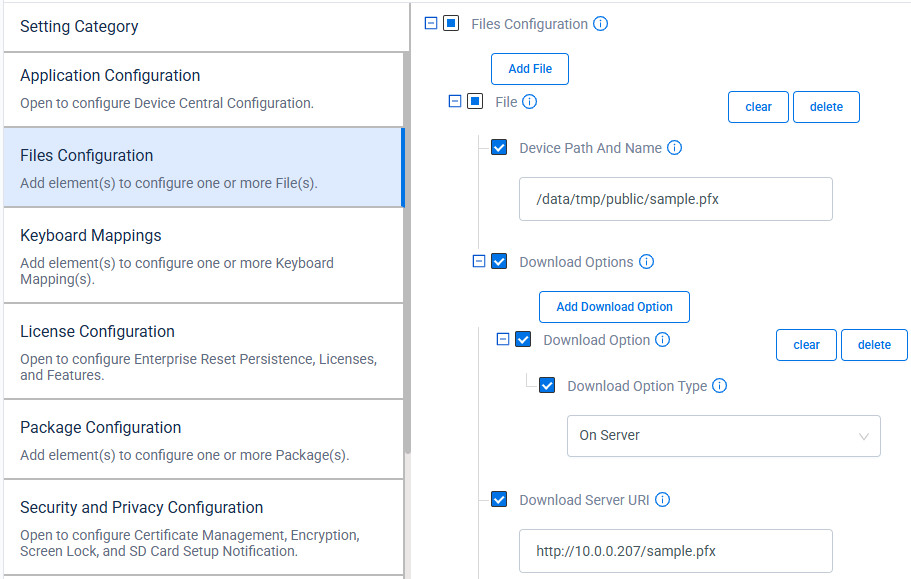Open info icon for Download Server URI
Viewport: 911px width, 579px height.
pos(662,499)
